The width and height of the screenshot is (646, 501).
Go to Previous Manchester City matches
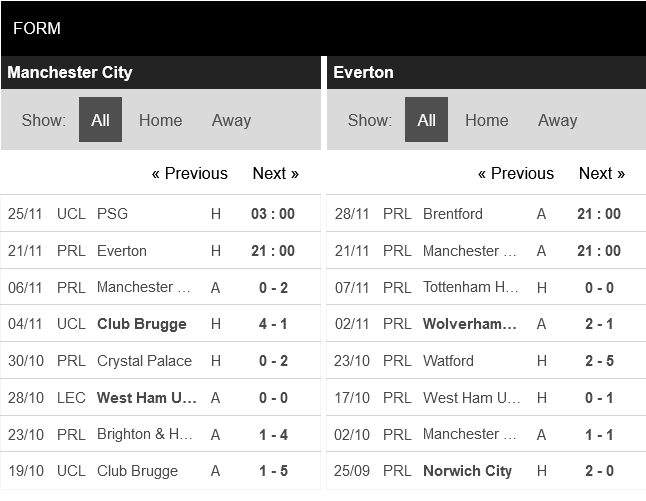click(x=189, y=173)
